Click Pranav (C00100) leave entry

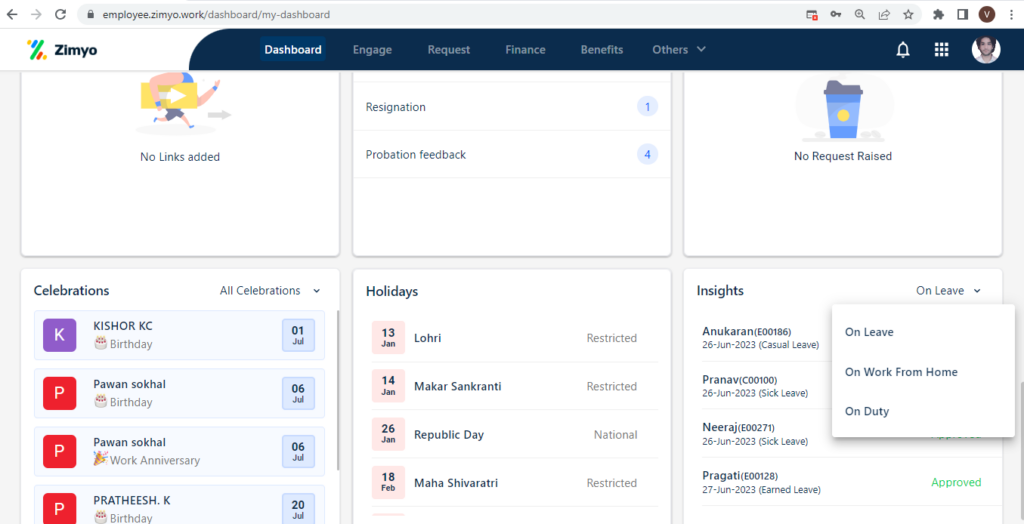tap(756, 386)
